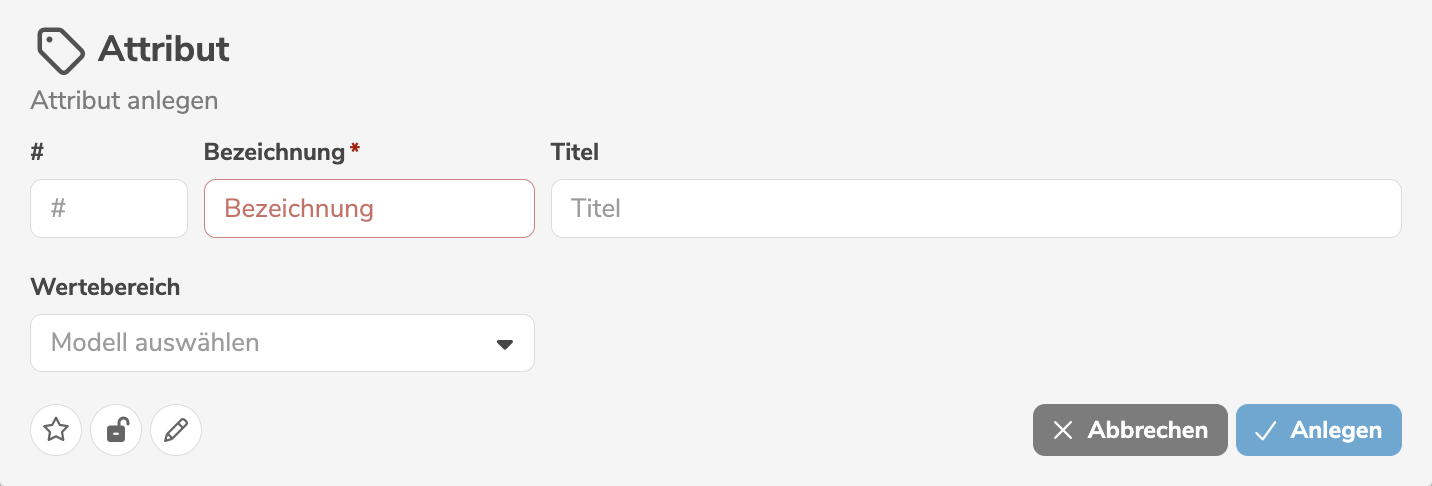Click the Wertebereich label
Viewport: 1432px width, 486px height.
tap(105, 287)
